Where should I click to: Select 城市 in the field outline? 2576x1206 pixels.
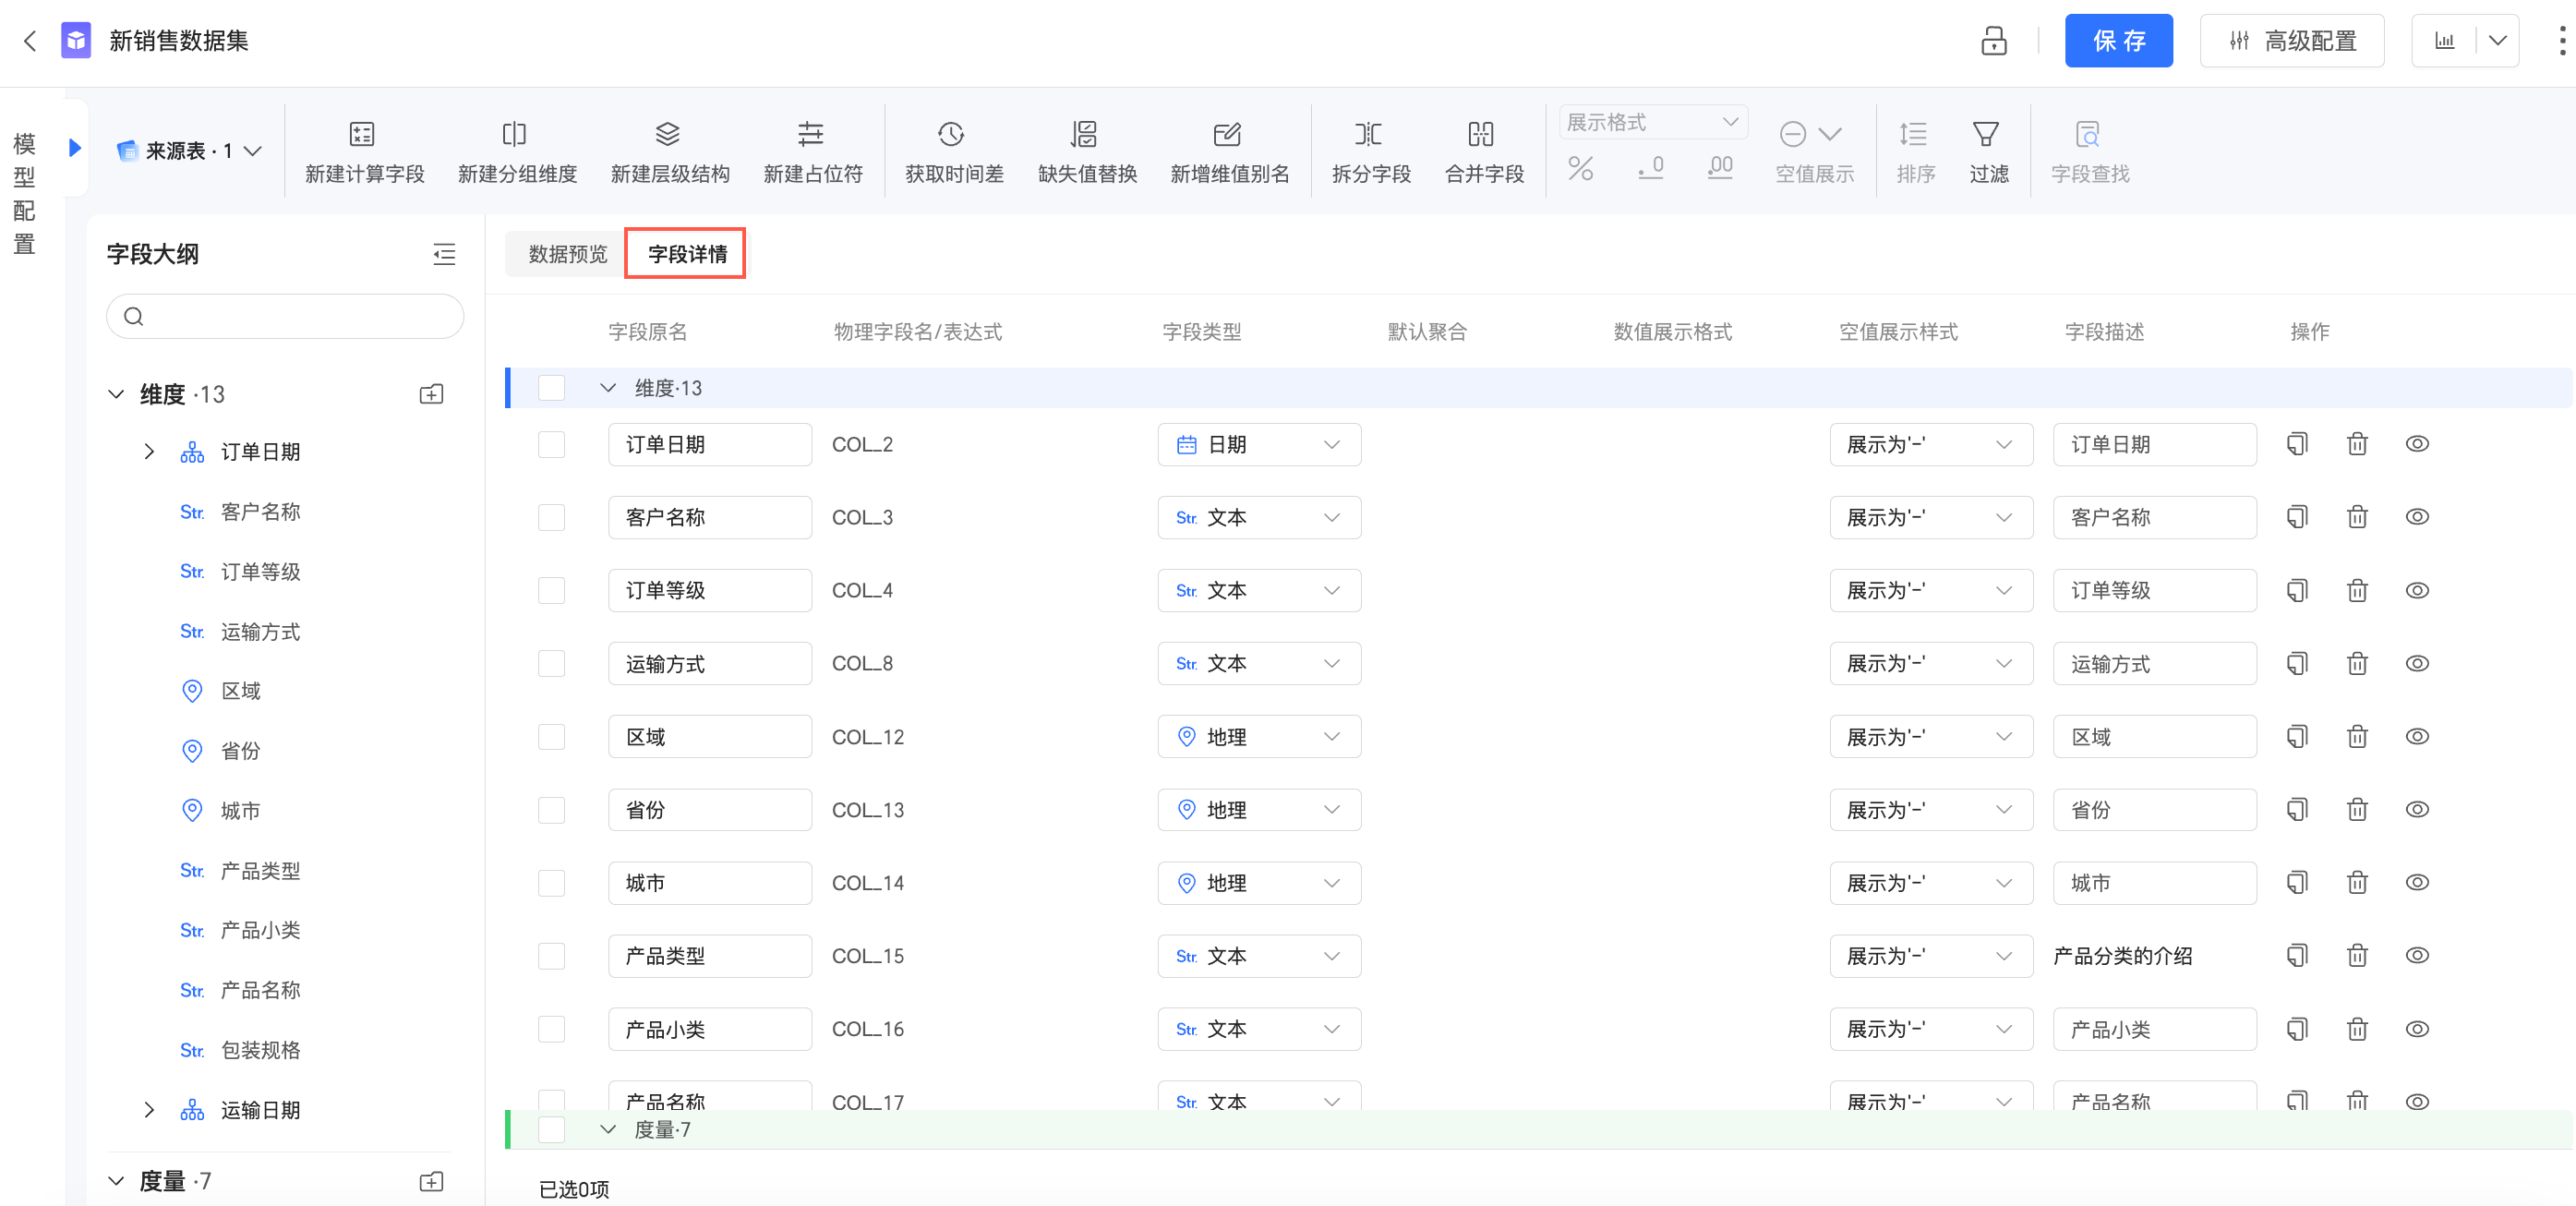[240, 811]
